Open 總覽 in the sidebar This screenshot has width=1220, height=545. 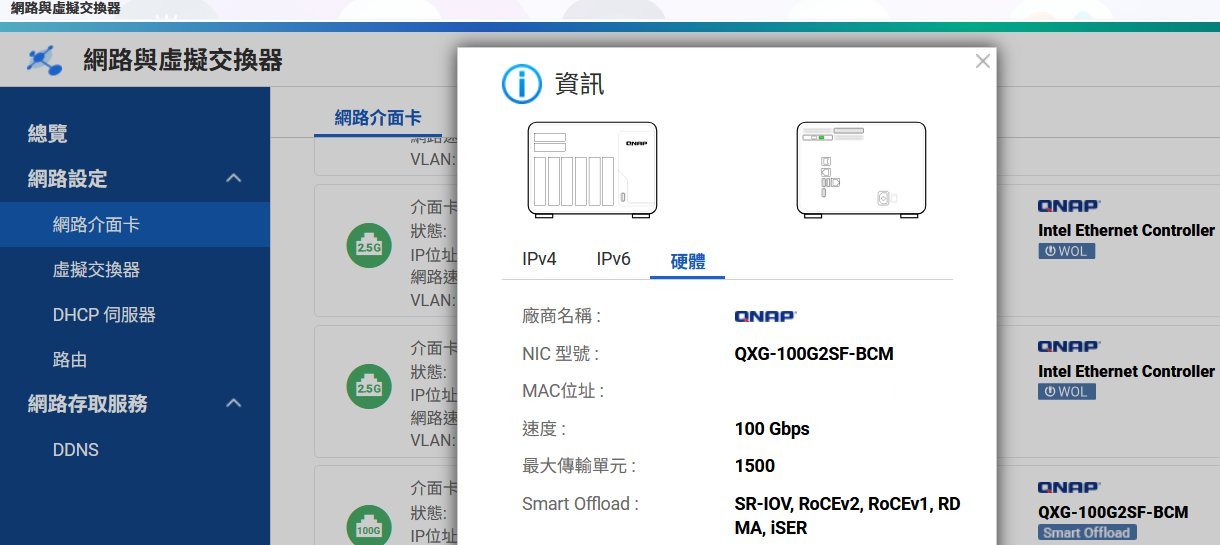click(x=48, y=134)
